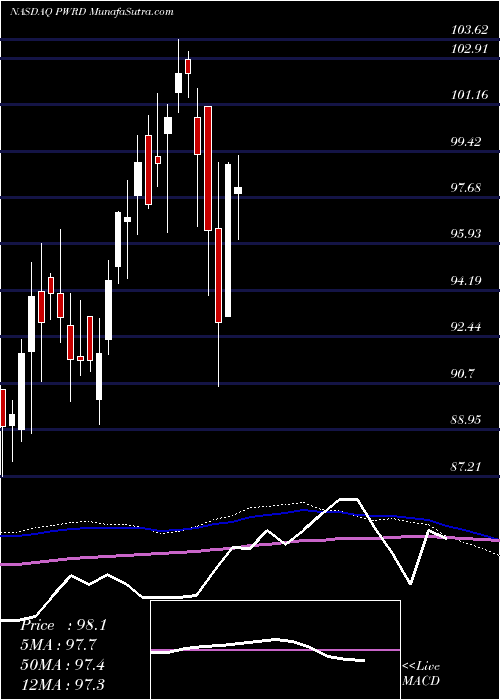This screenshot has width=500, height=700.
Task: Select the 95.93 price level label
Action: [466, 234]
